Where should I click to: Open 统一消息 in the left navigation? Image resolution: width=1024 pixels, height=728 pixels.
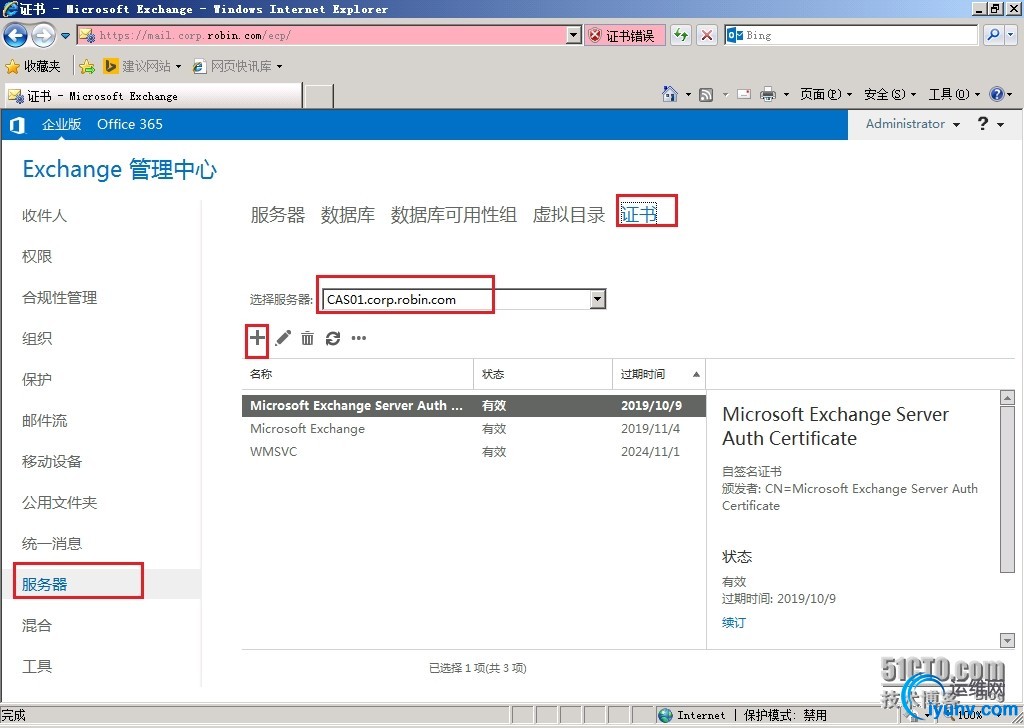click(x=52, y=543)
